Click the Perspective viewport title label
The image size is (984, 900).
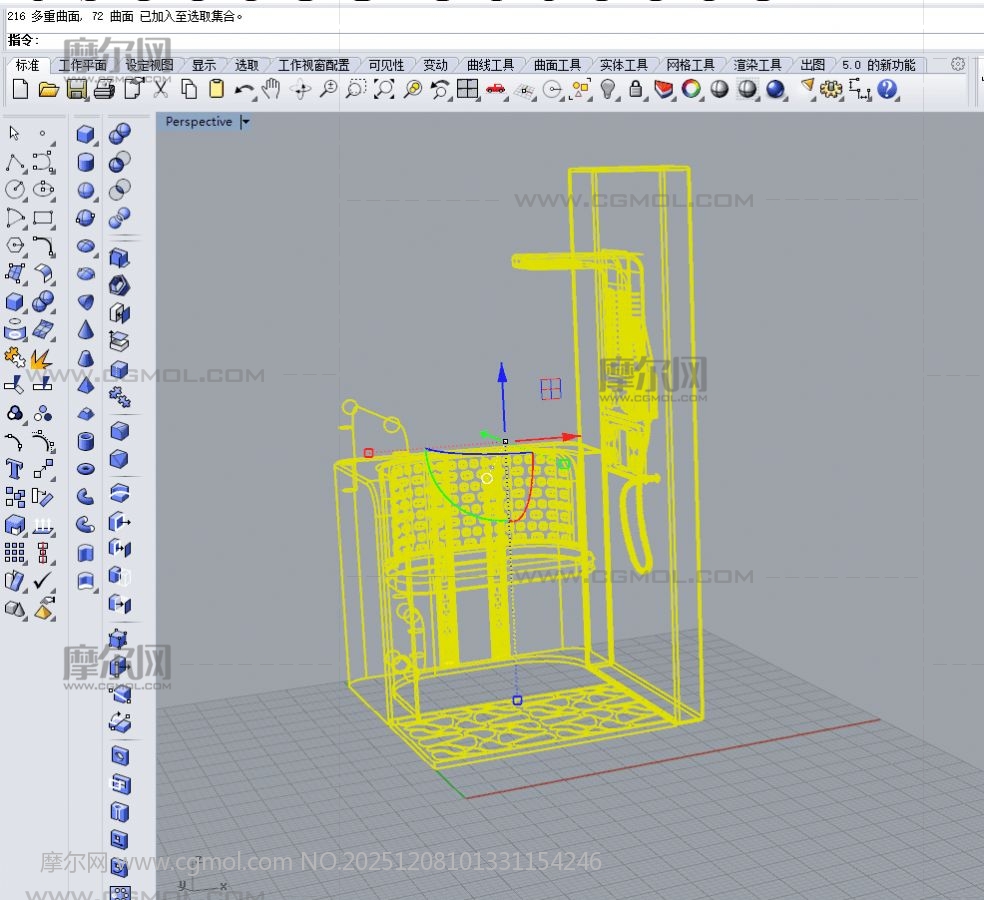pos(198,122)
